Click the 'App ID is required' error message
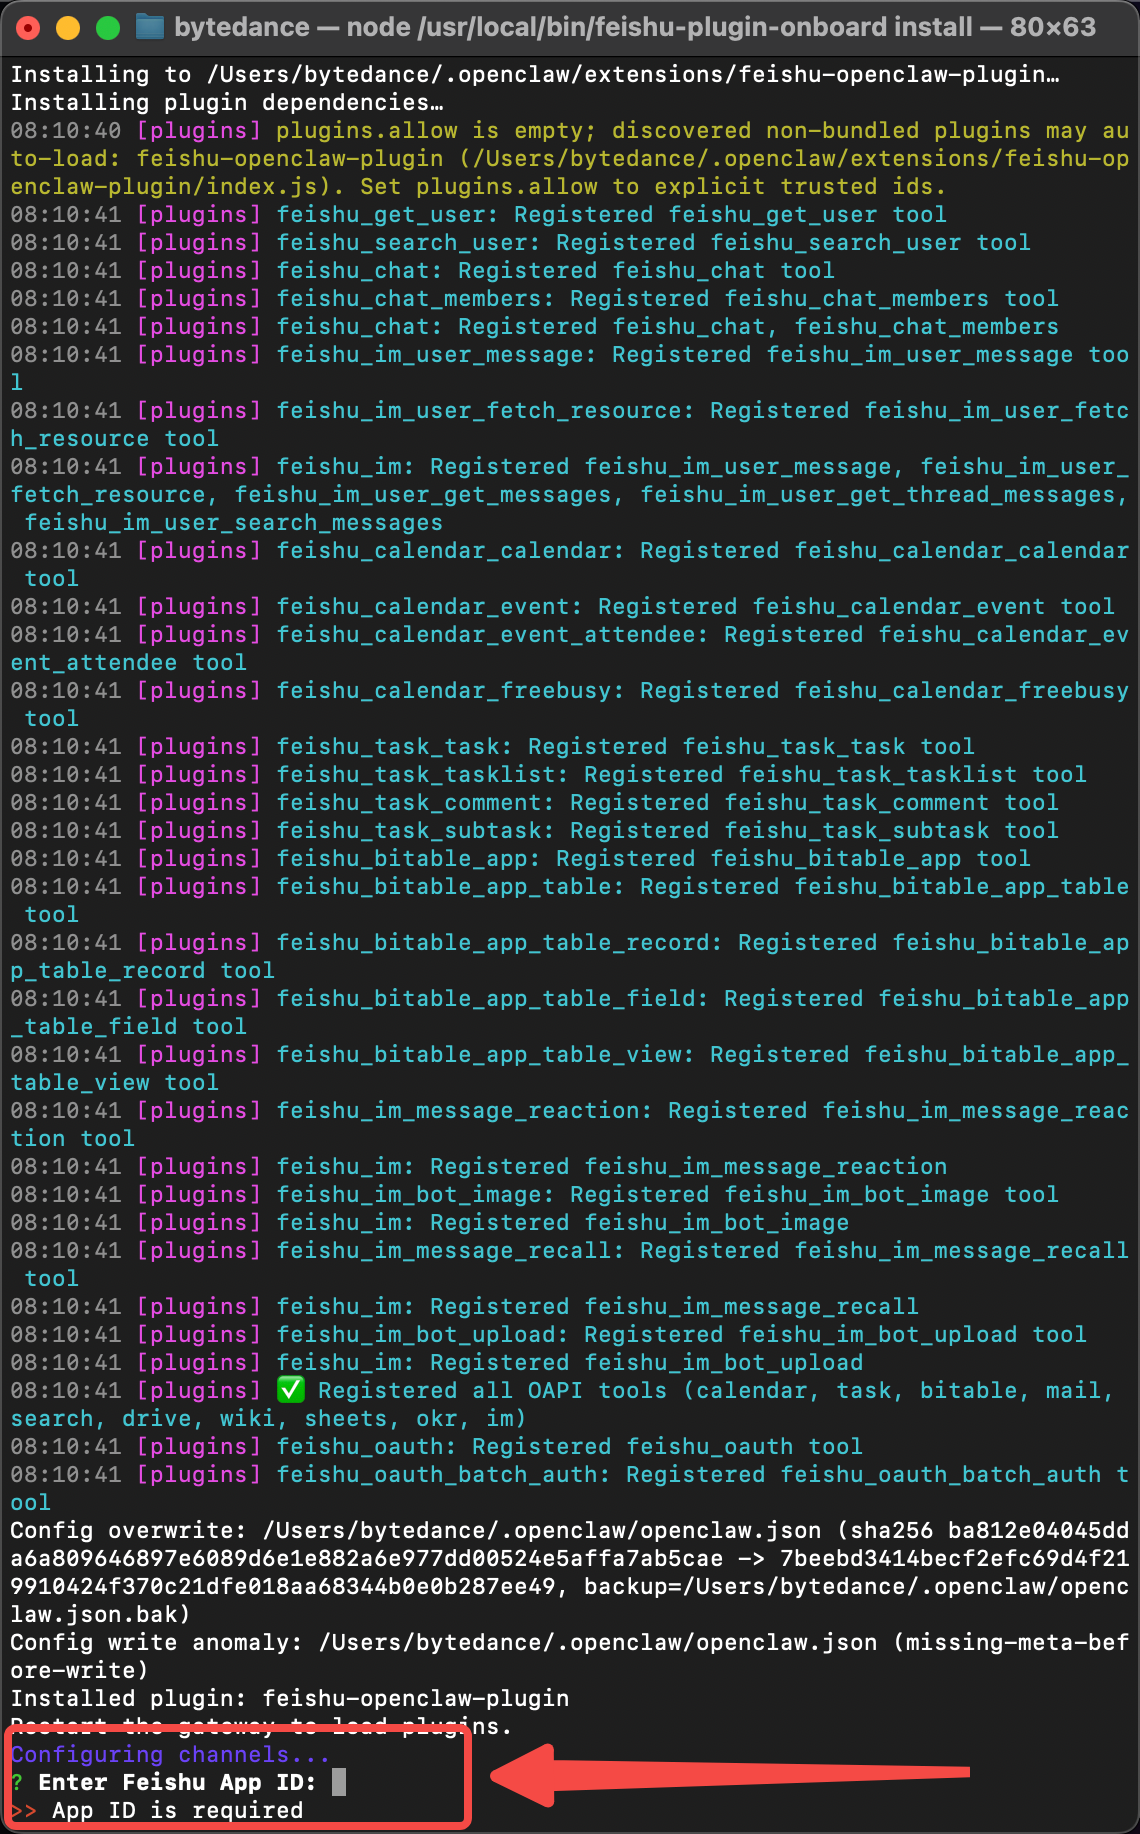The width and height of the screenshot is (1140, 1834). tap(177, 1810)
